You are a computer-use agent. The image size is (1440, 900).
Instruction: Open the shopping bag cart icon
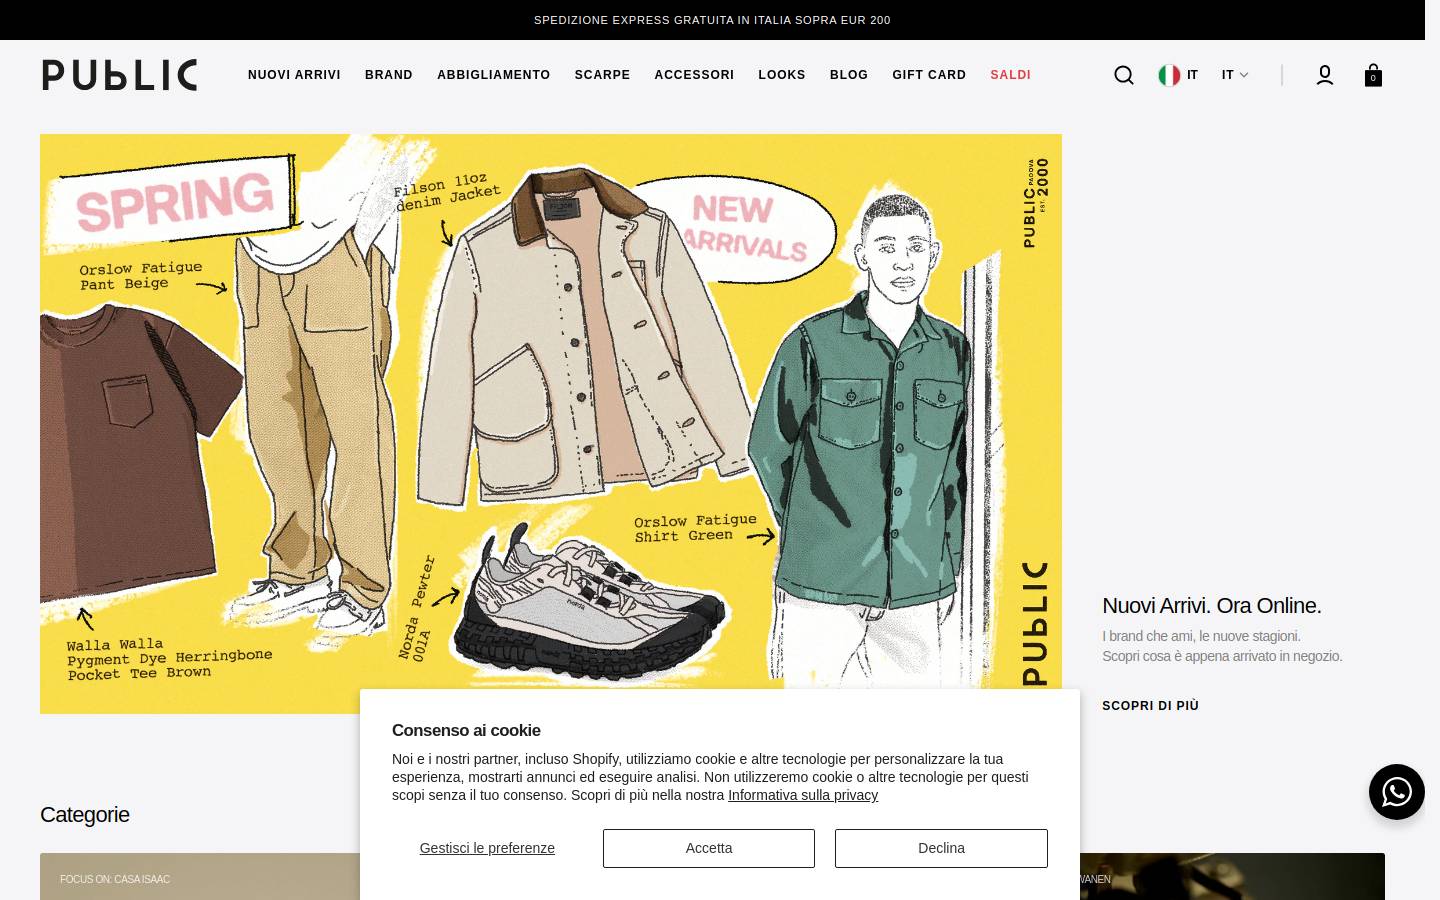pos(1373,75)
